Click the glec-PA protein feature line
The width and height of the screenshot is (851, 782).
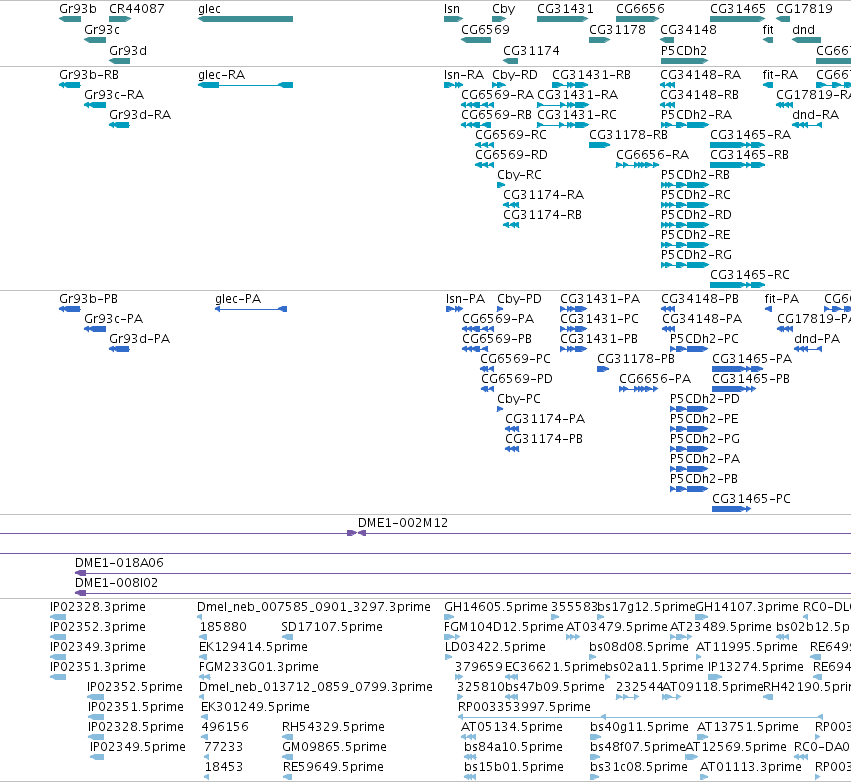(x=251, y=309)
